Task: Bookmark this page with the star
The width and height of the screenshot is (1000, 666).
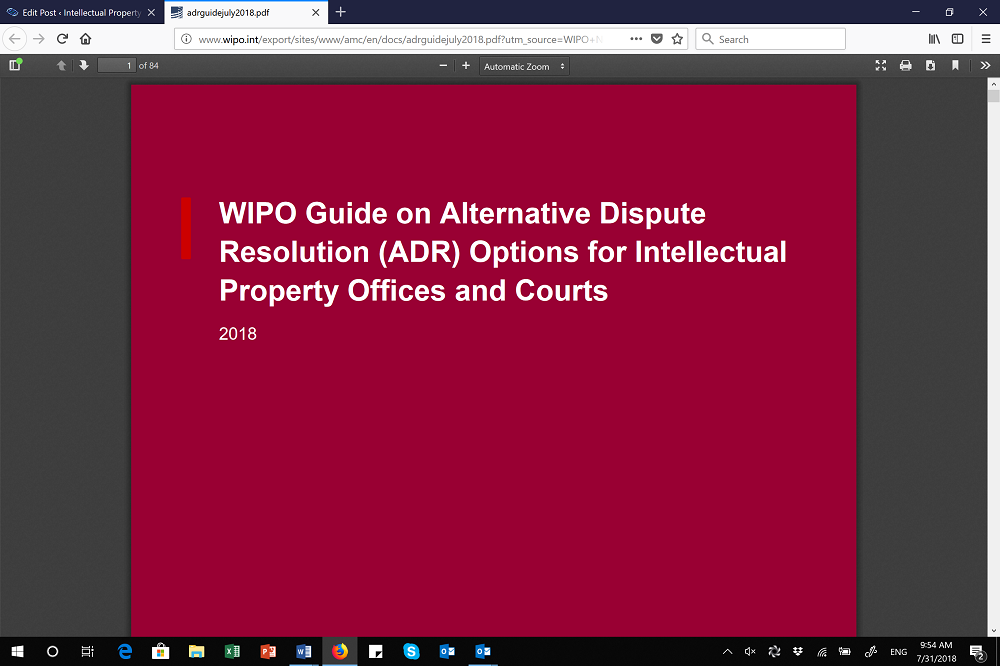Action: pyautogui.click(x=677, y=39)
